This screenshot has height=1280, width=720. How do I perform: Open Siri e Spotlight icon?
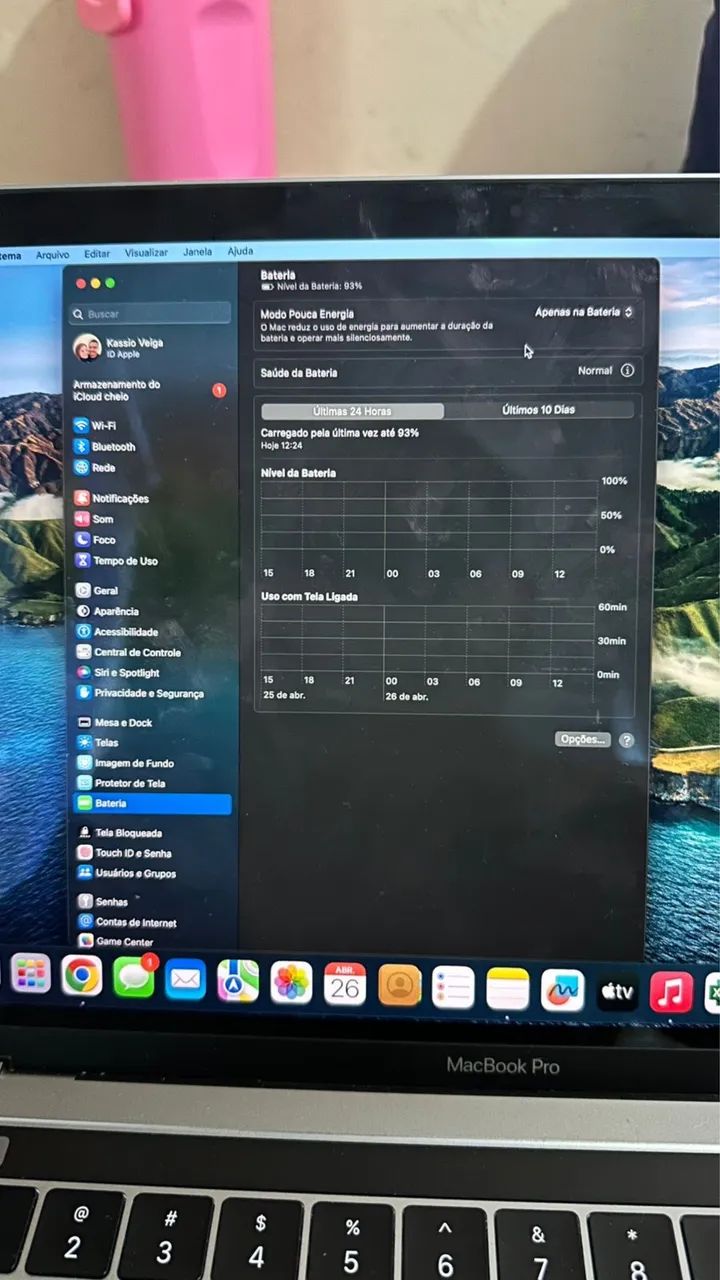(x=84, y=673)
